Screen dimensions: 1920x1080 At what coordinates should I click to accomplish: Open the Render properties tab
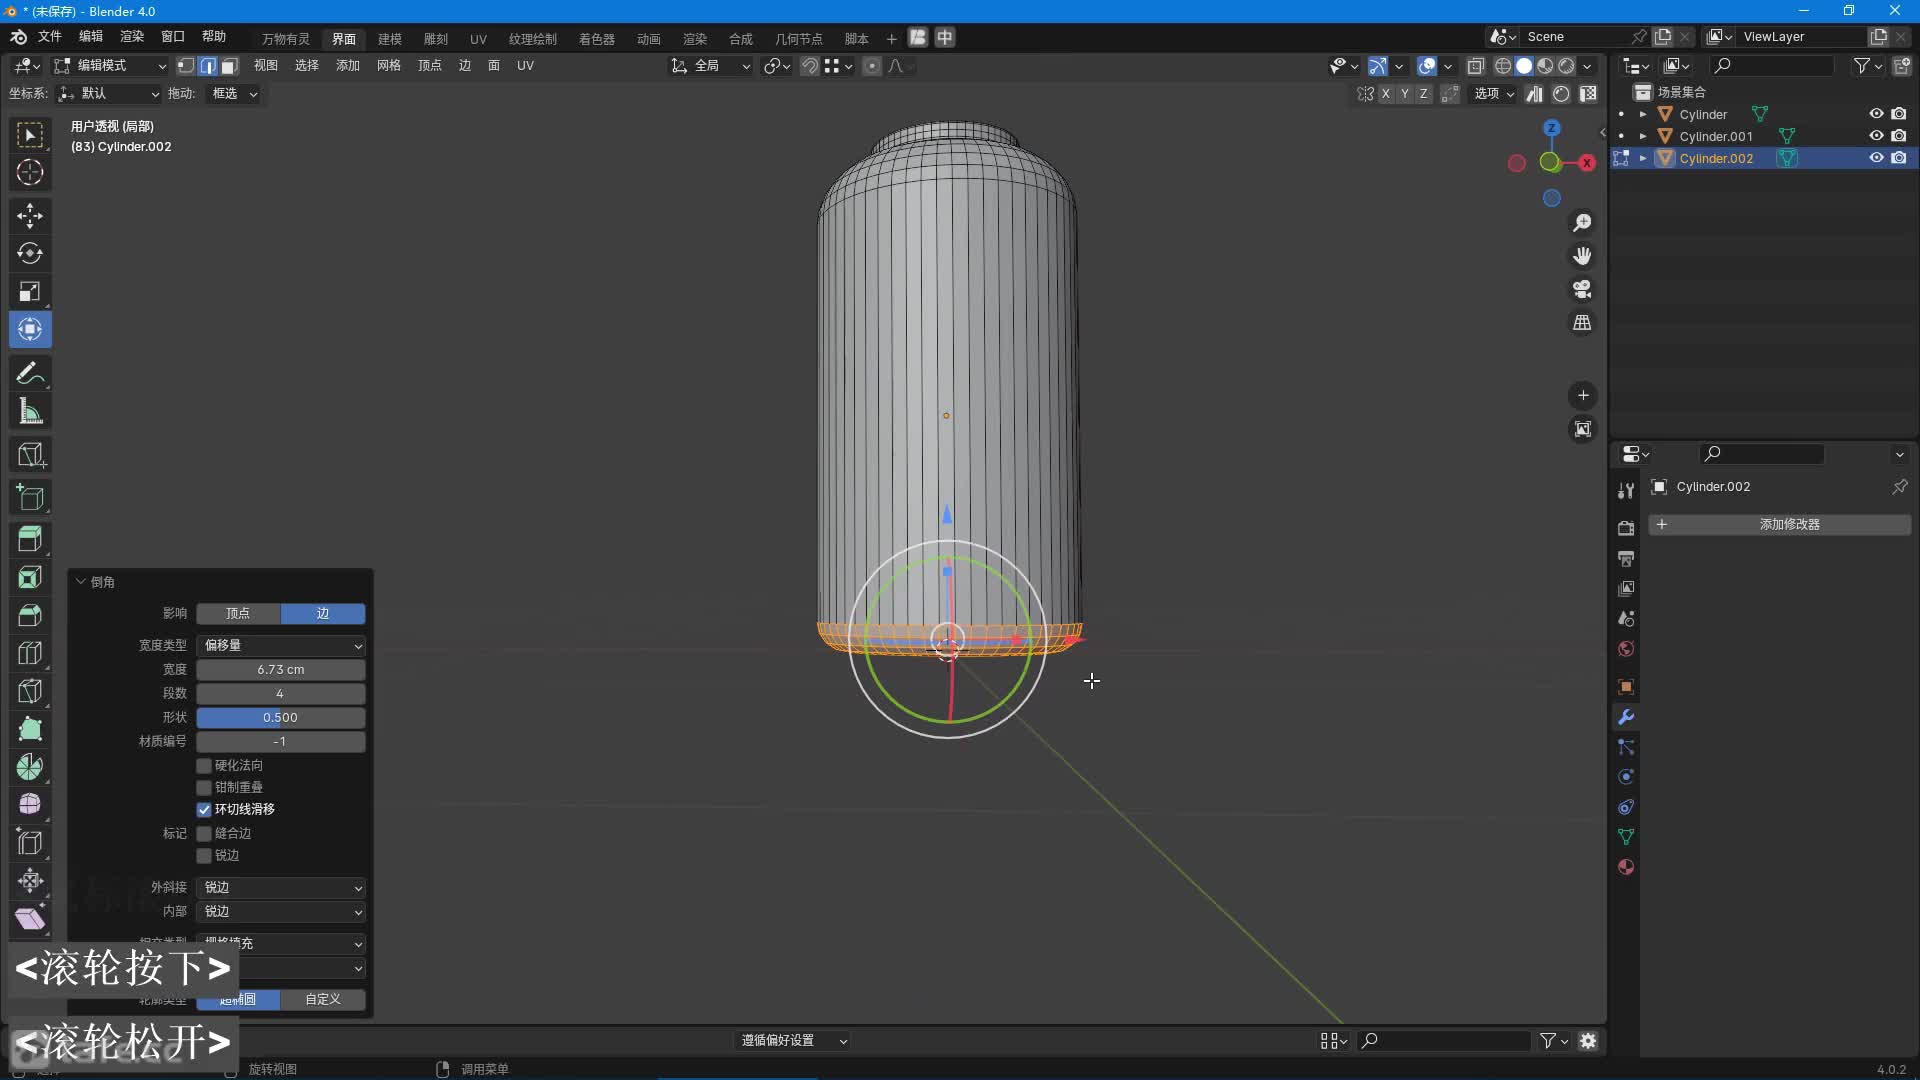click(1626, 528)
